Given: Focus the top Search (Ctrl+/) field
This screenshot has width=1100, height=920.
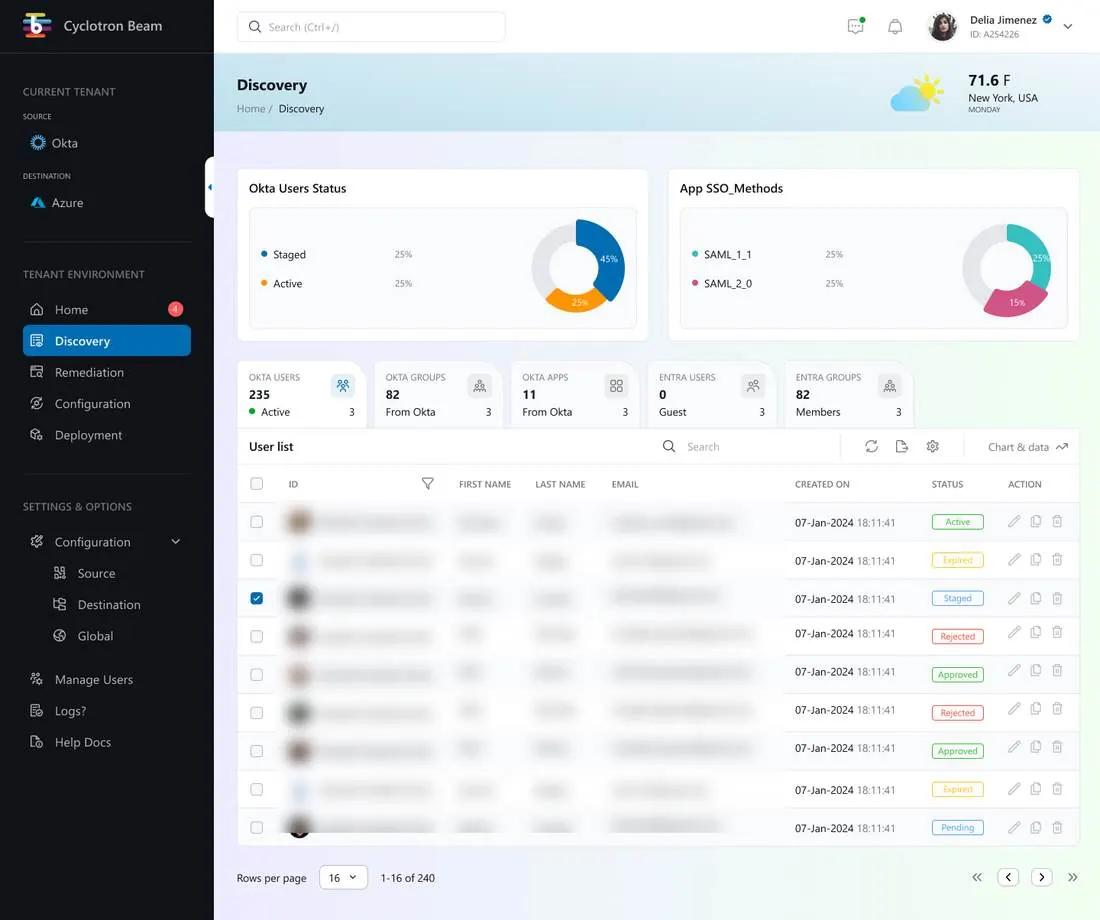Looking at the screenshot, I should 371,27.
